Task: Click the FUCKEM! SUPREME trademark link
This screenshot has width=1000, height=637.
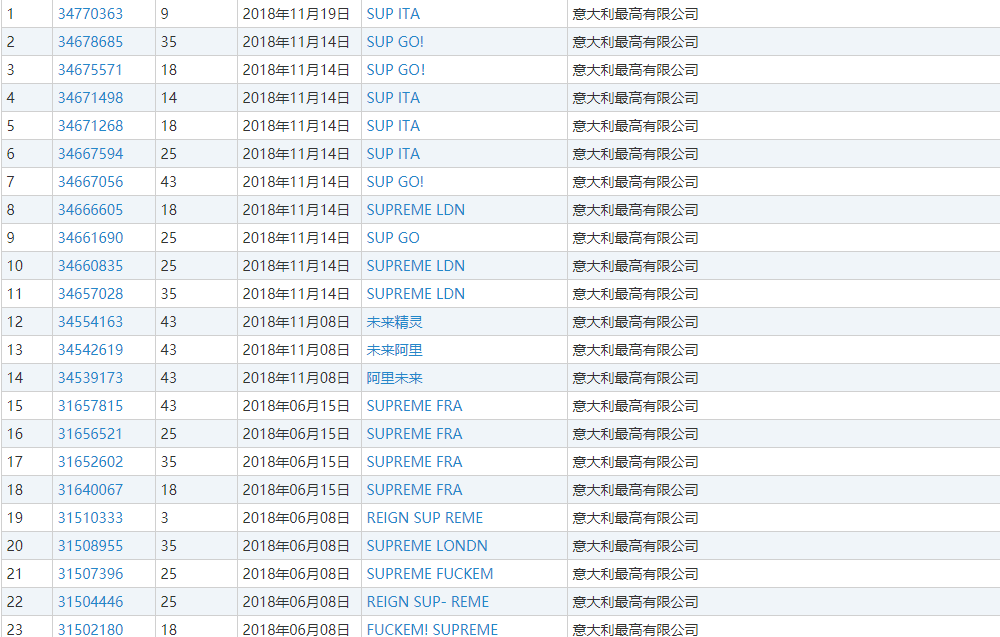Action: 431,629
